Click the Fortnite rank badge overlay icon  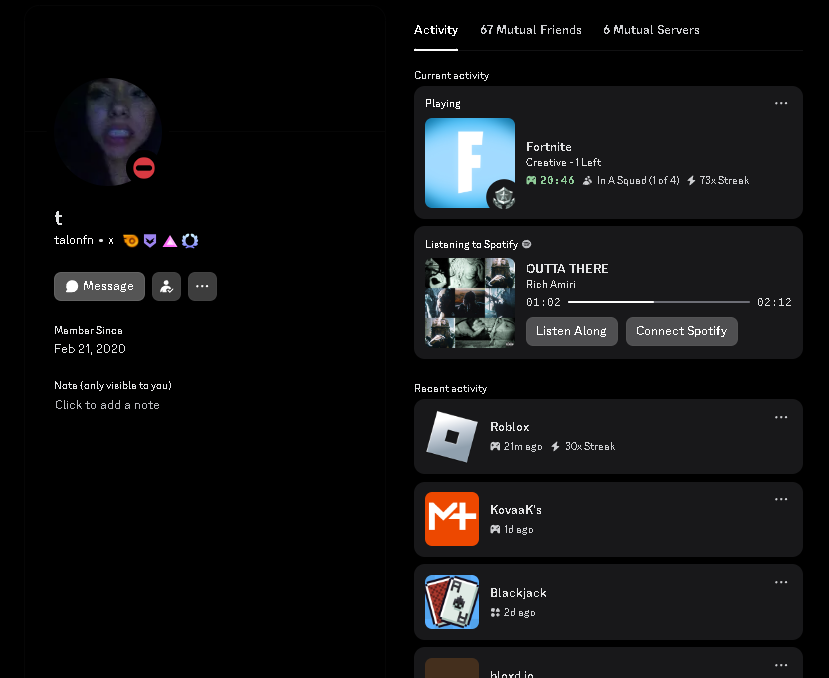[x=503, y=197]
